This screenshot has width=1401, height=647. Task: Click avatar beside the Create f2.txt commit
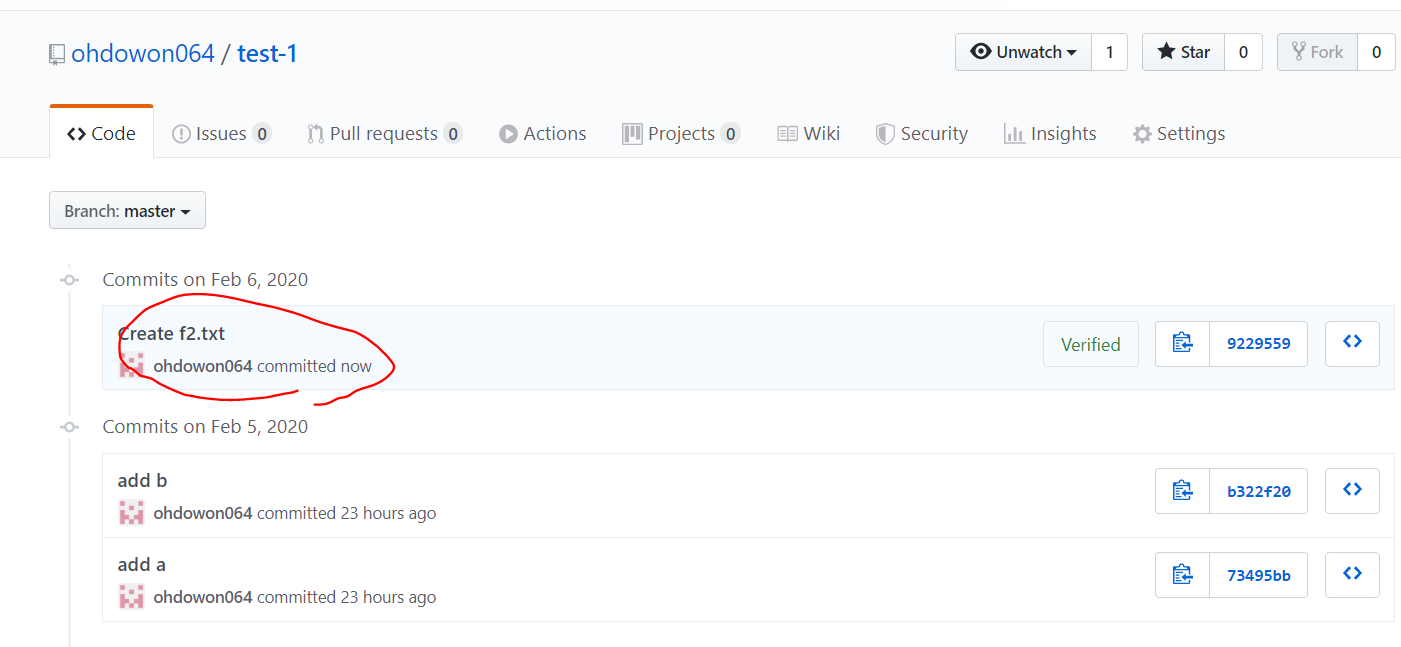pos(131,366)
